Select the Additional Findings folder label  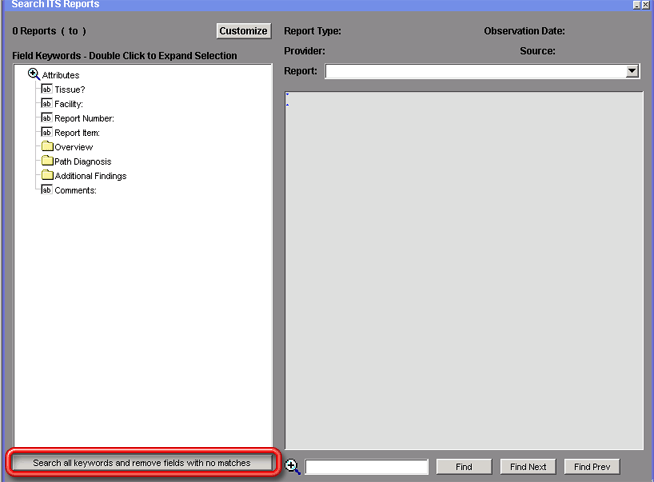coord(91,176)
